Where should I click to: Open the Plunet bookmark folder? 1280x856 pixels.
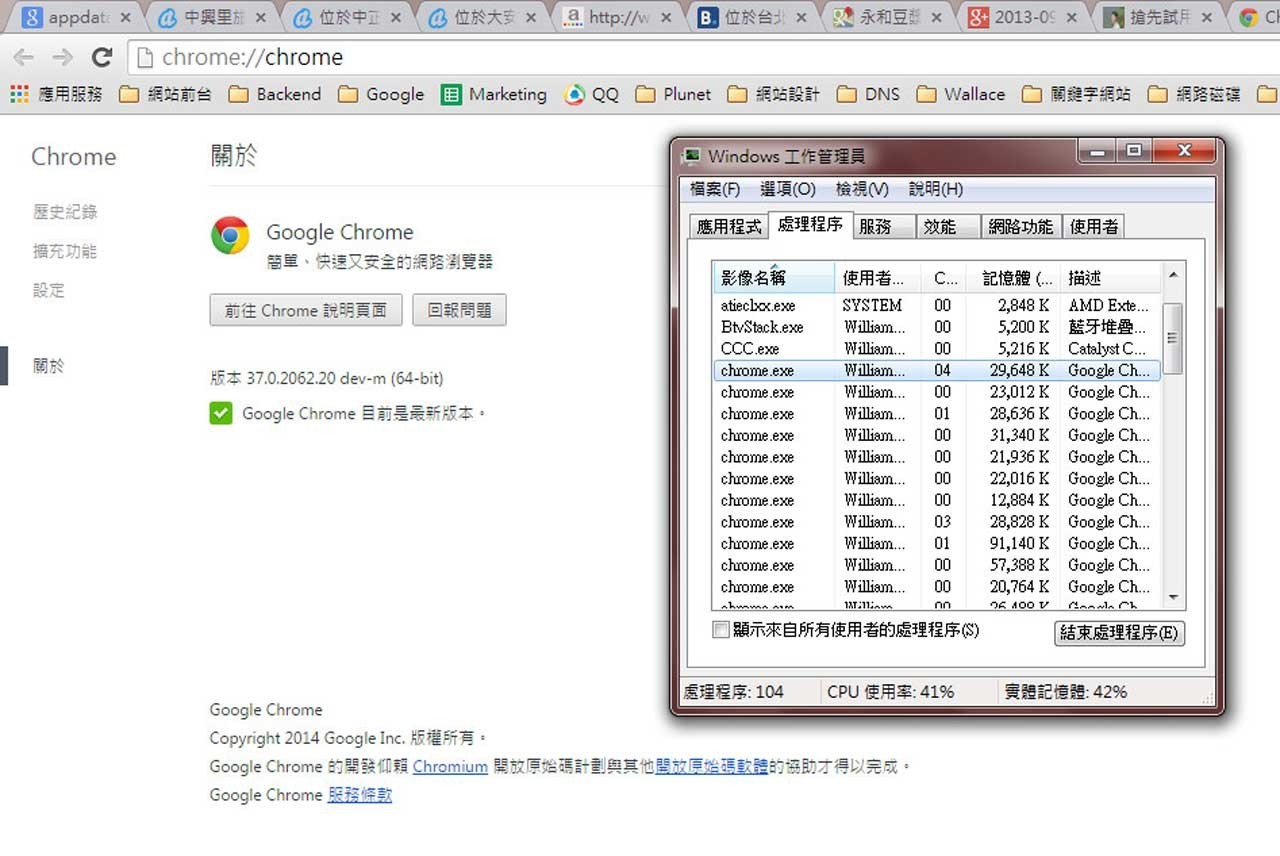673,94
